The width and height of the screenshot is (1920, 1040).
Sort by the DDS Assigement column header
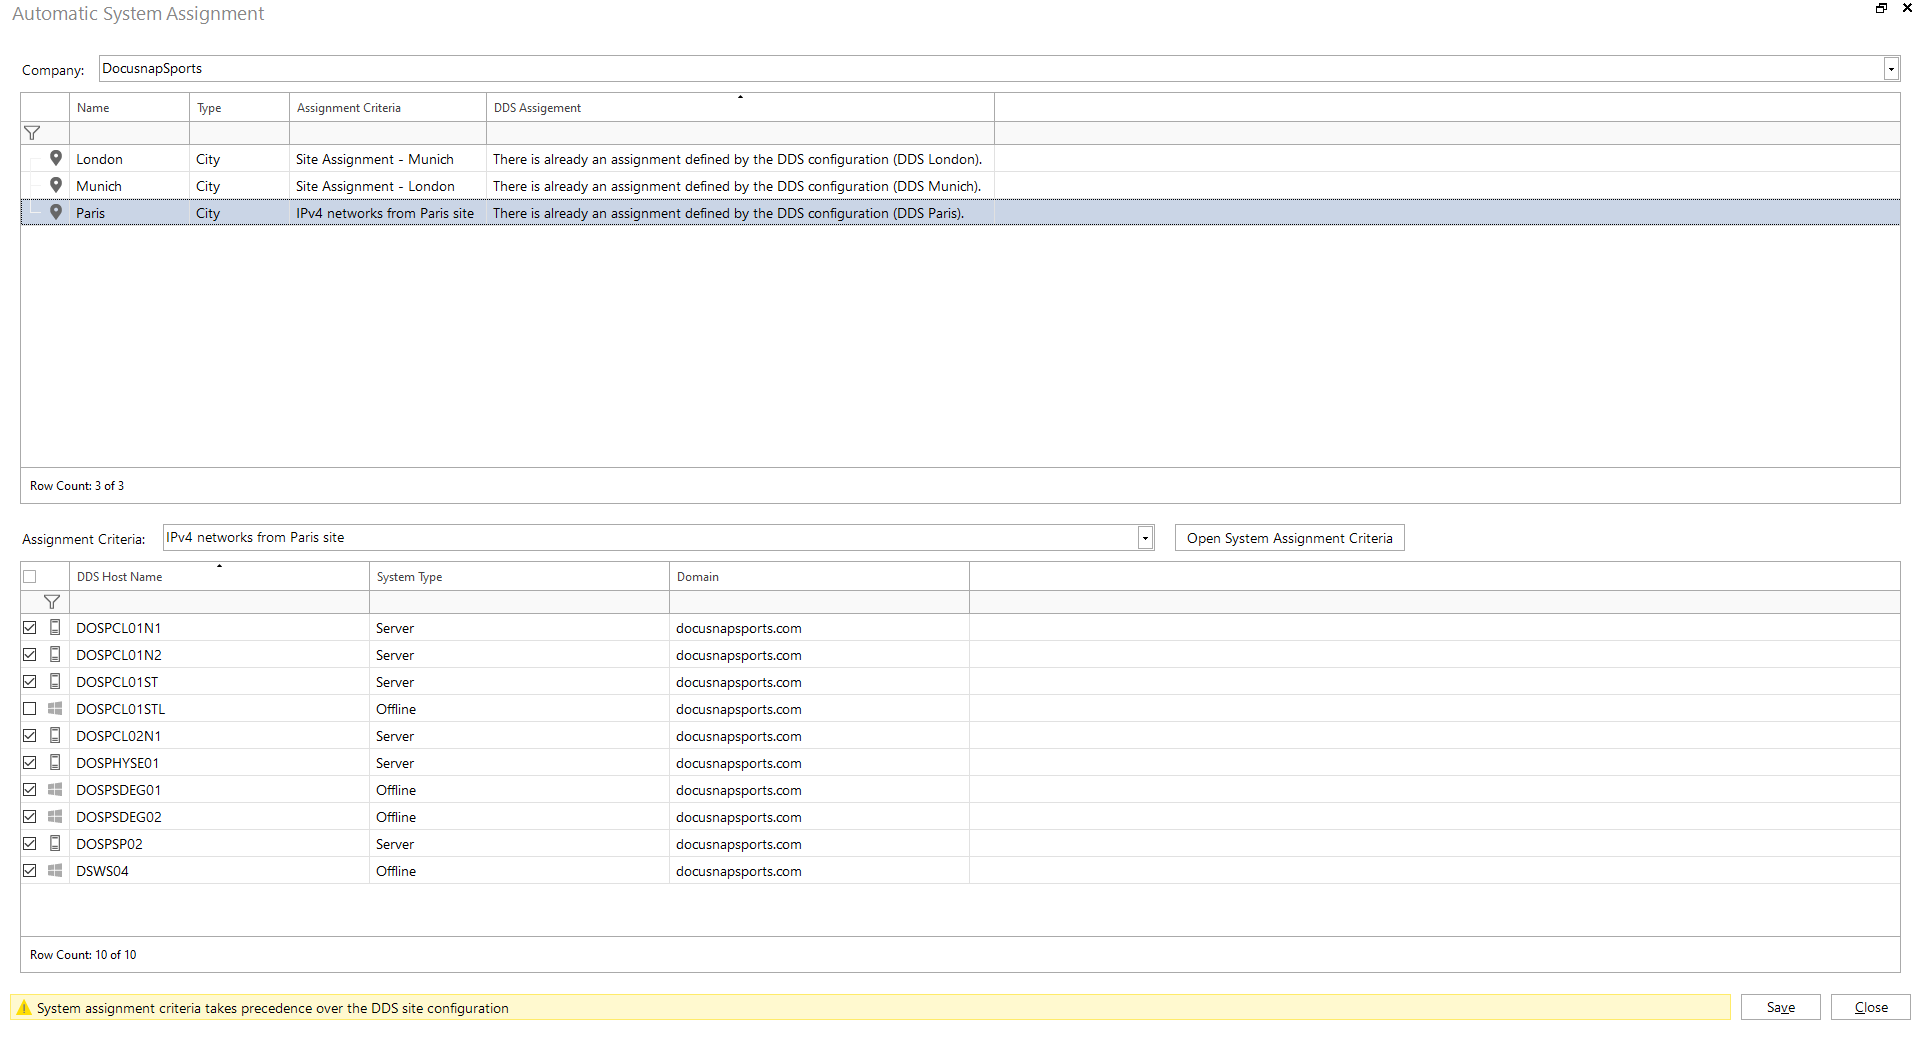pyautogui.click(x=740, y=108)
